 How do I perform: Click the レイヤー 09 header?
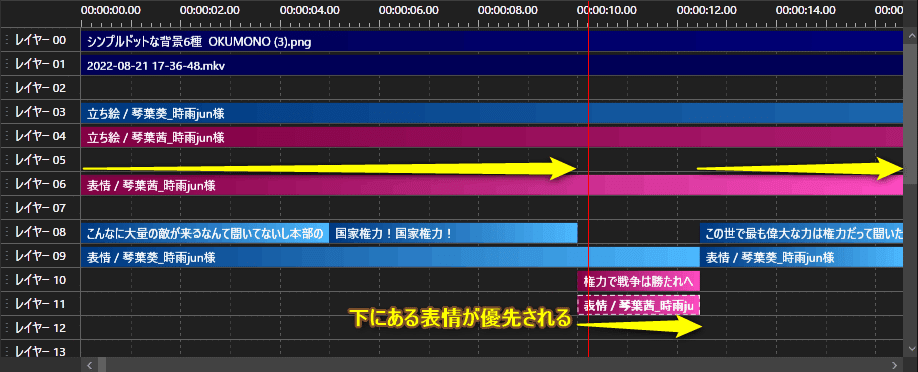pos(40,257)
